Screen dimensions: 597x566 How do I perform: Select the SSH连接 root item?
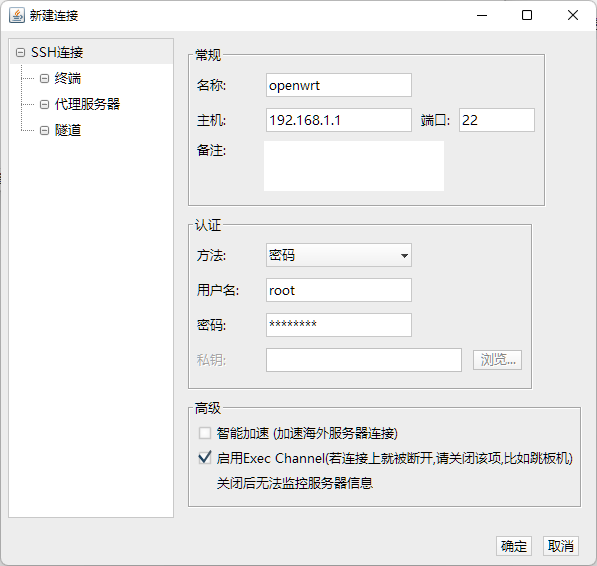57,52
